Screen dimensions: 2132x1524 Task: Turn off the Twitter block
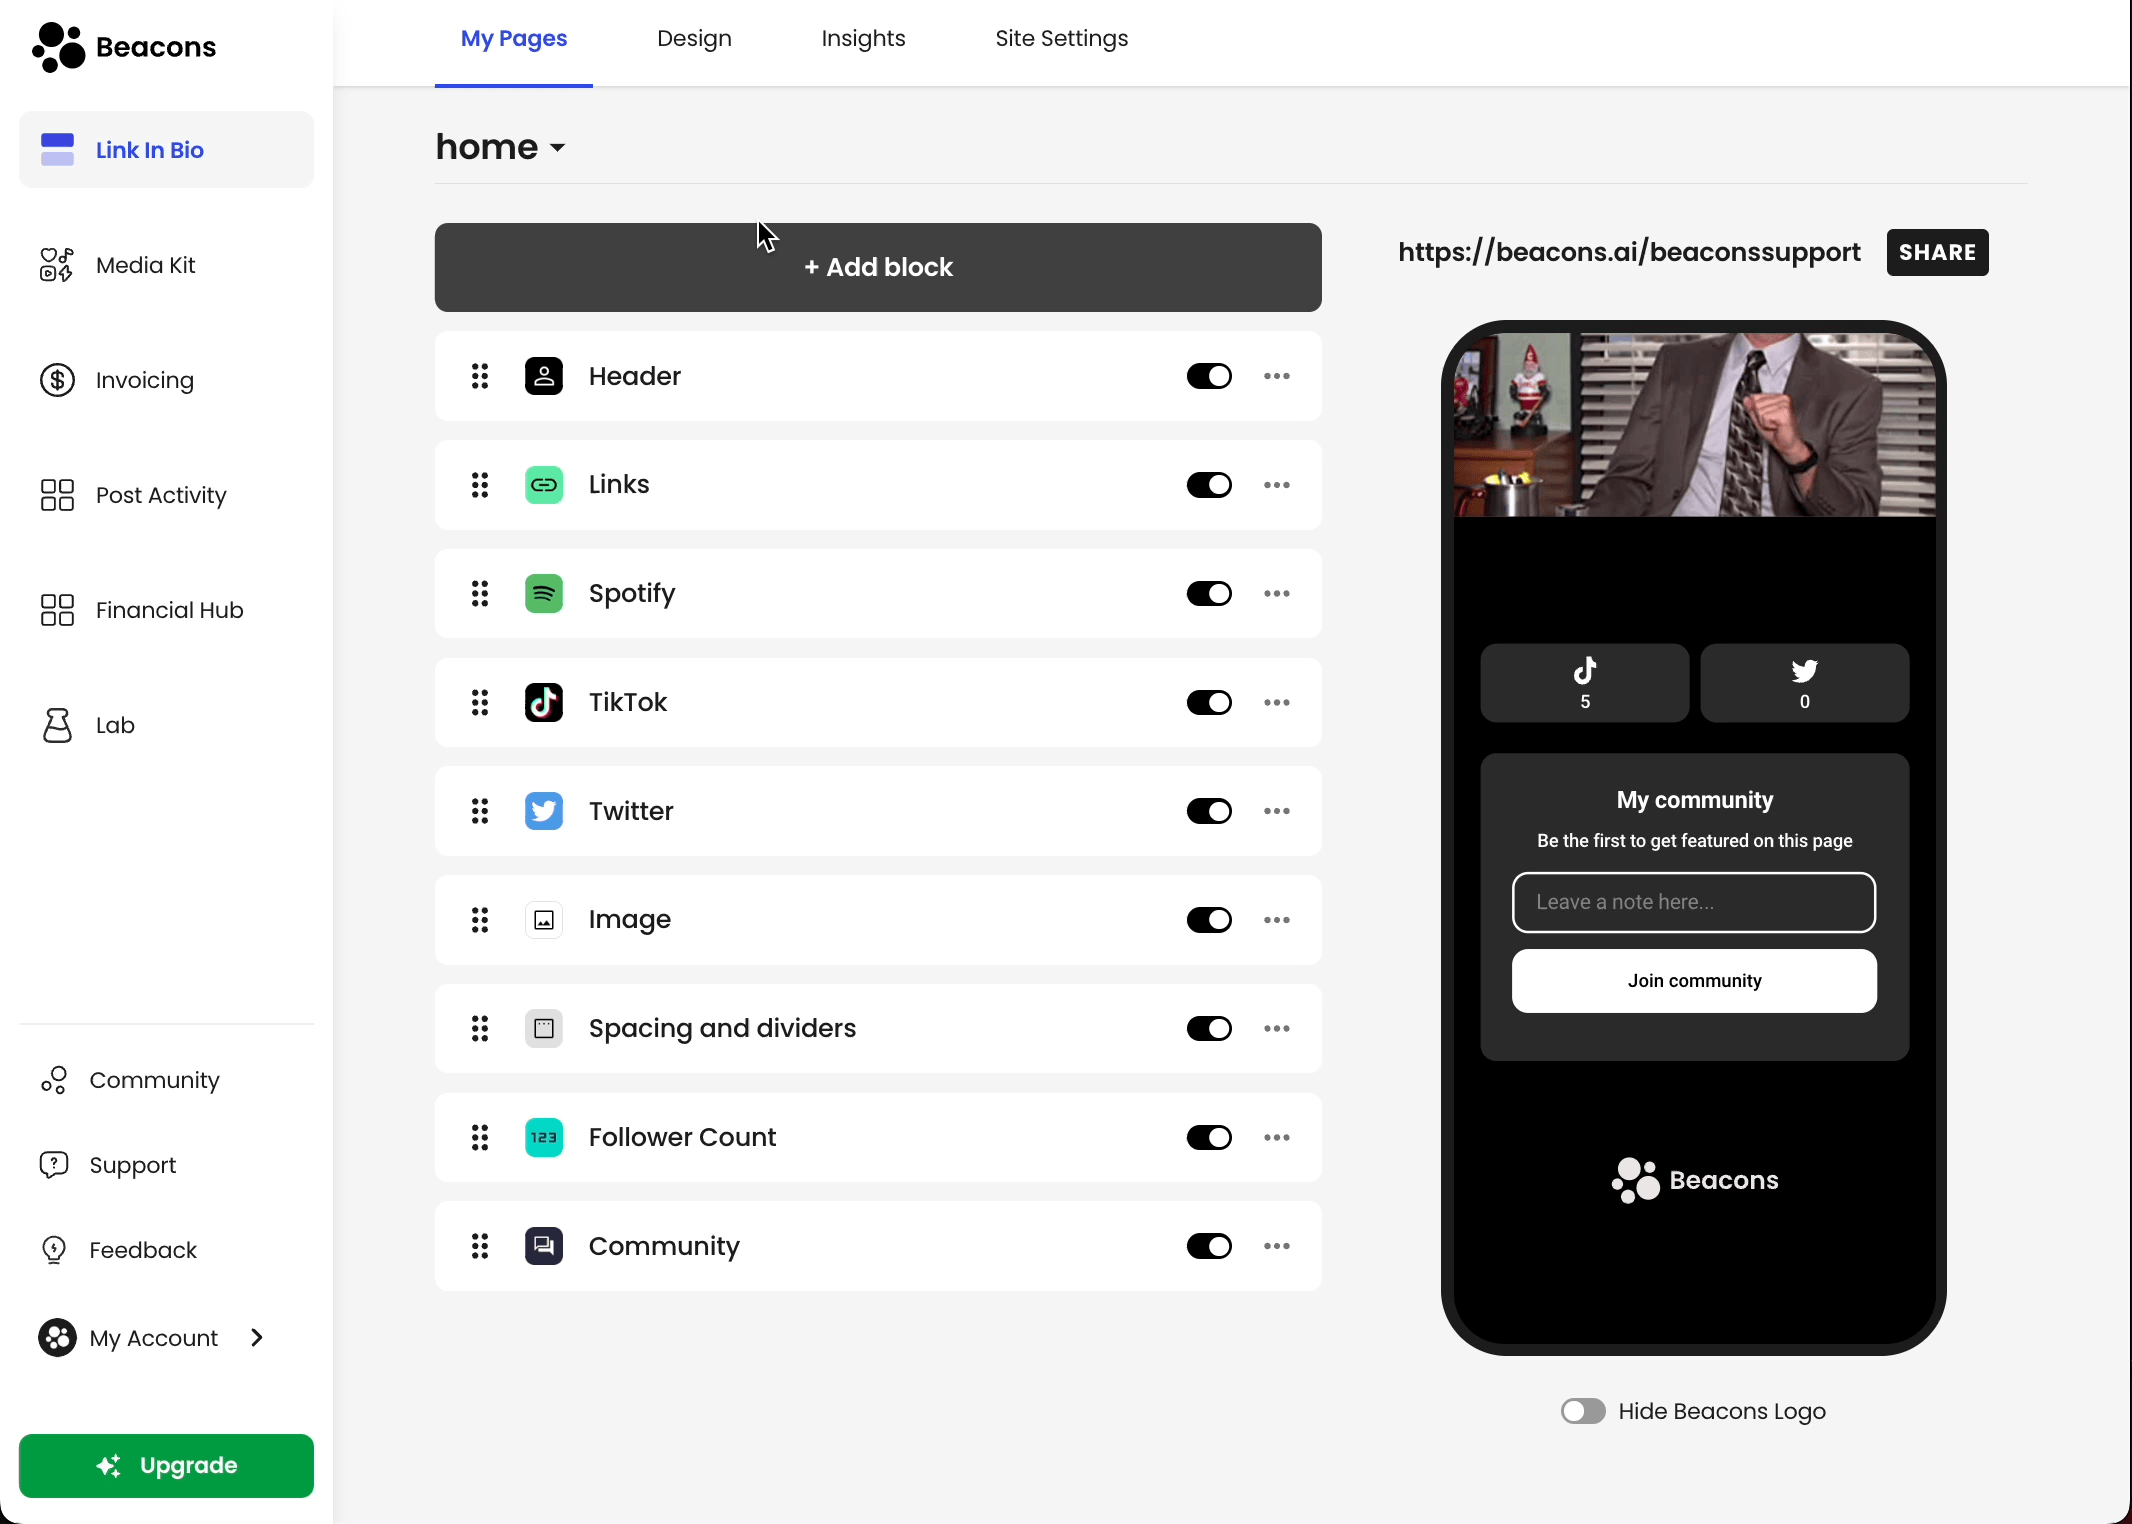tap(1209, 811)
